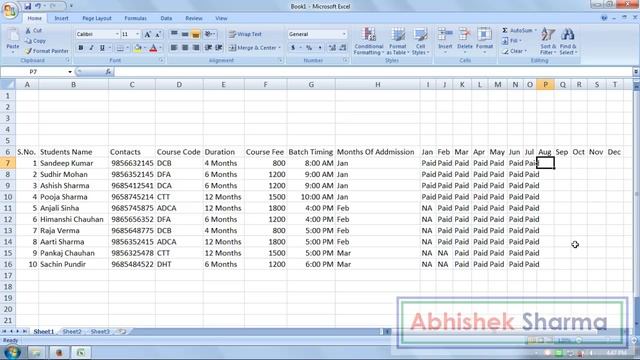This screenshot has height=360, width=640.
Task: Open the Format cells menu
Action: tap(484, 40)
